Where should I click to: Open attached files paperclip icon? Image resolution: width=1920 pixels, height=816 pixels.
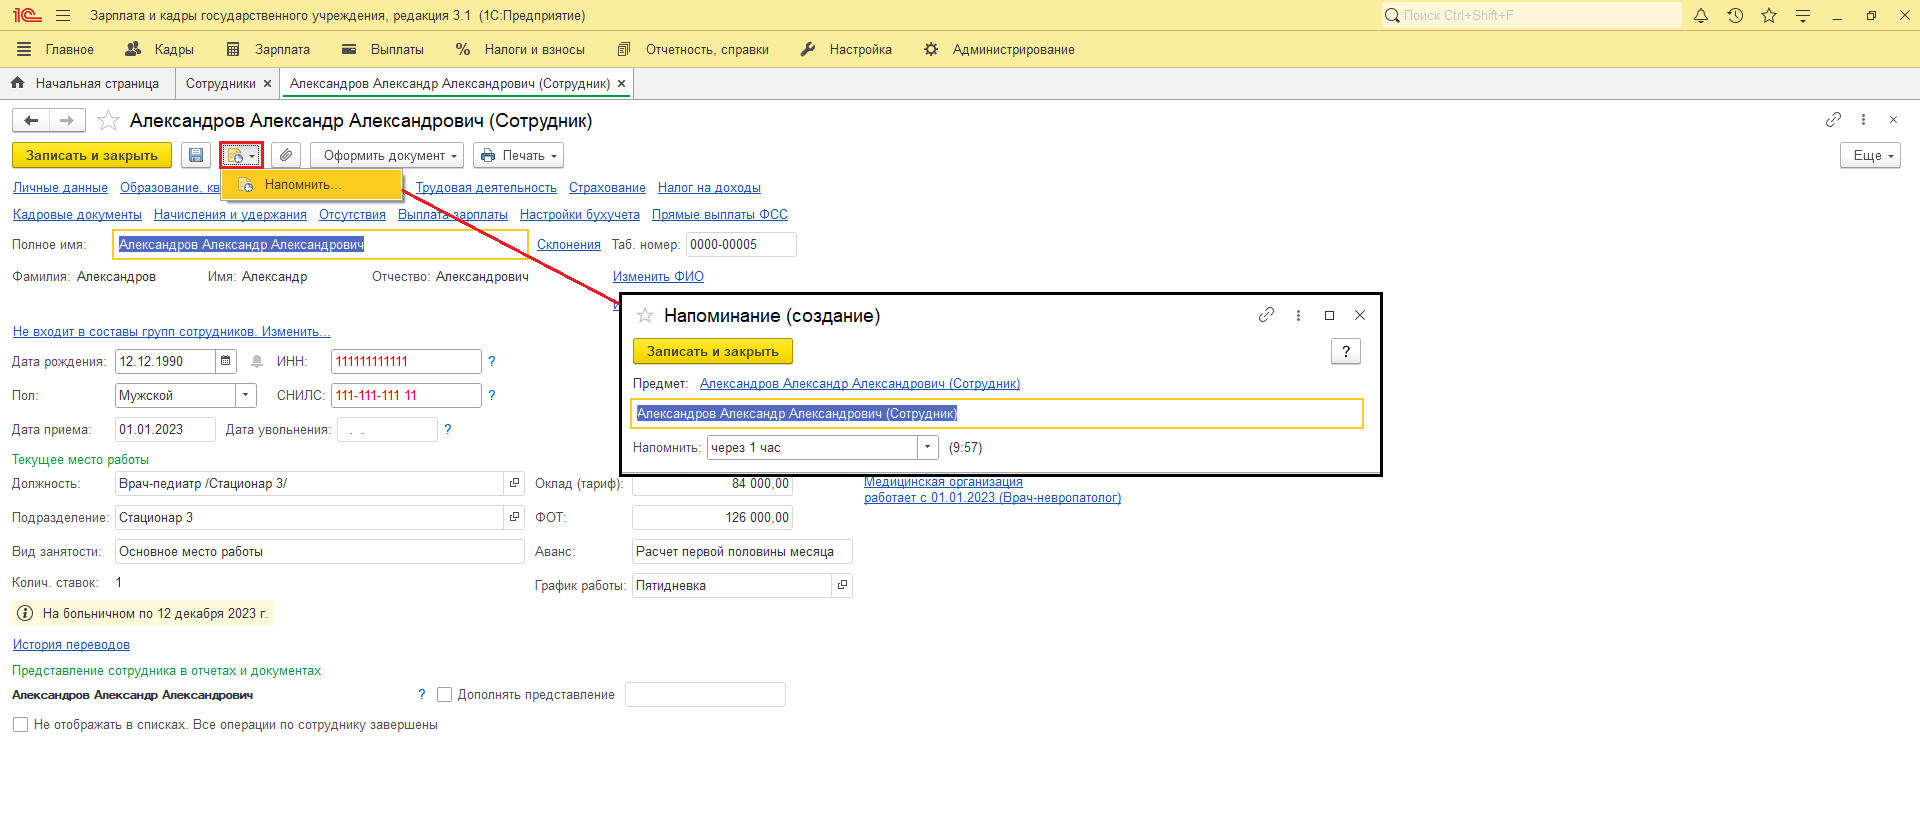(286, 155)
